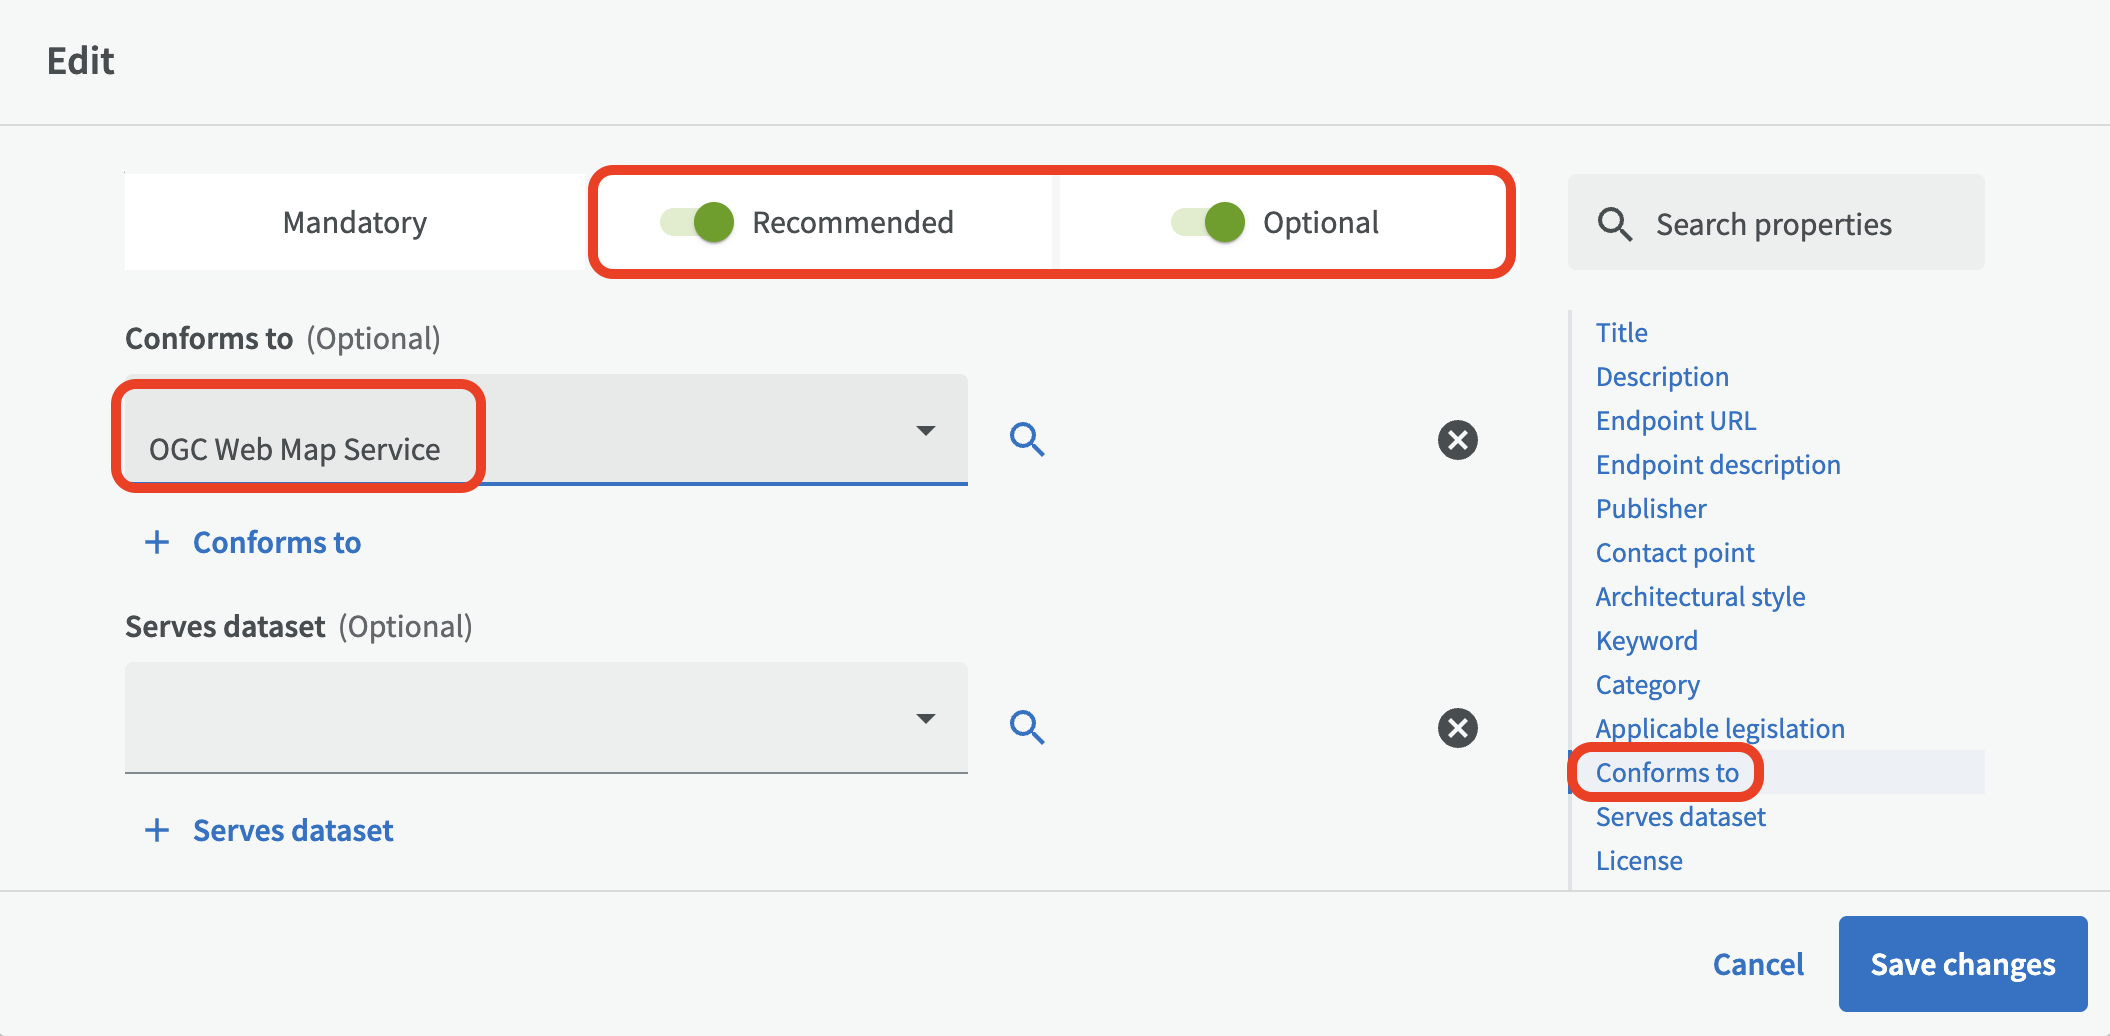Disable the Recommended toggle

[x=698, y=222]
